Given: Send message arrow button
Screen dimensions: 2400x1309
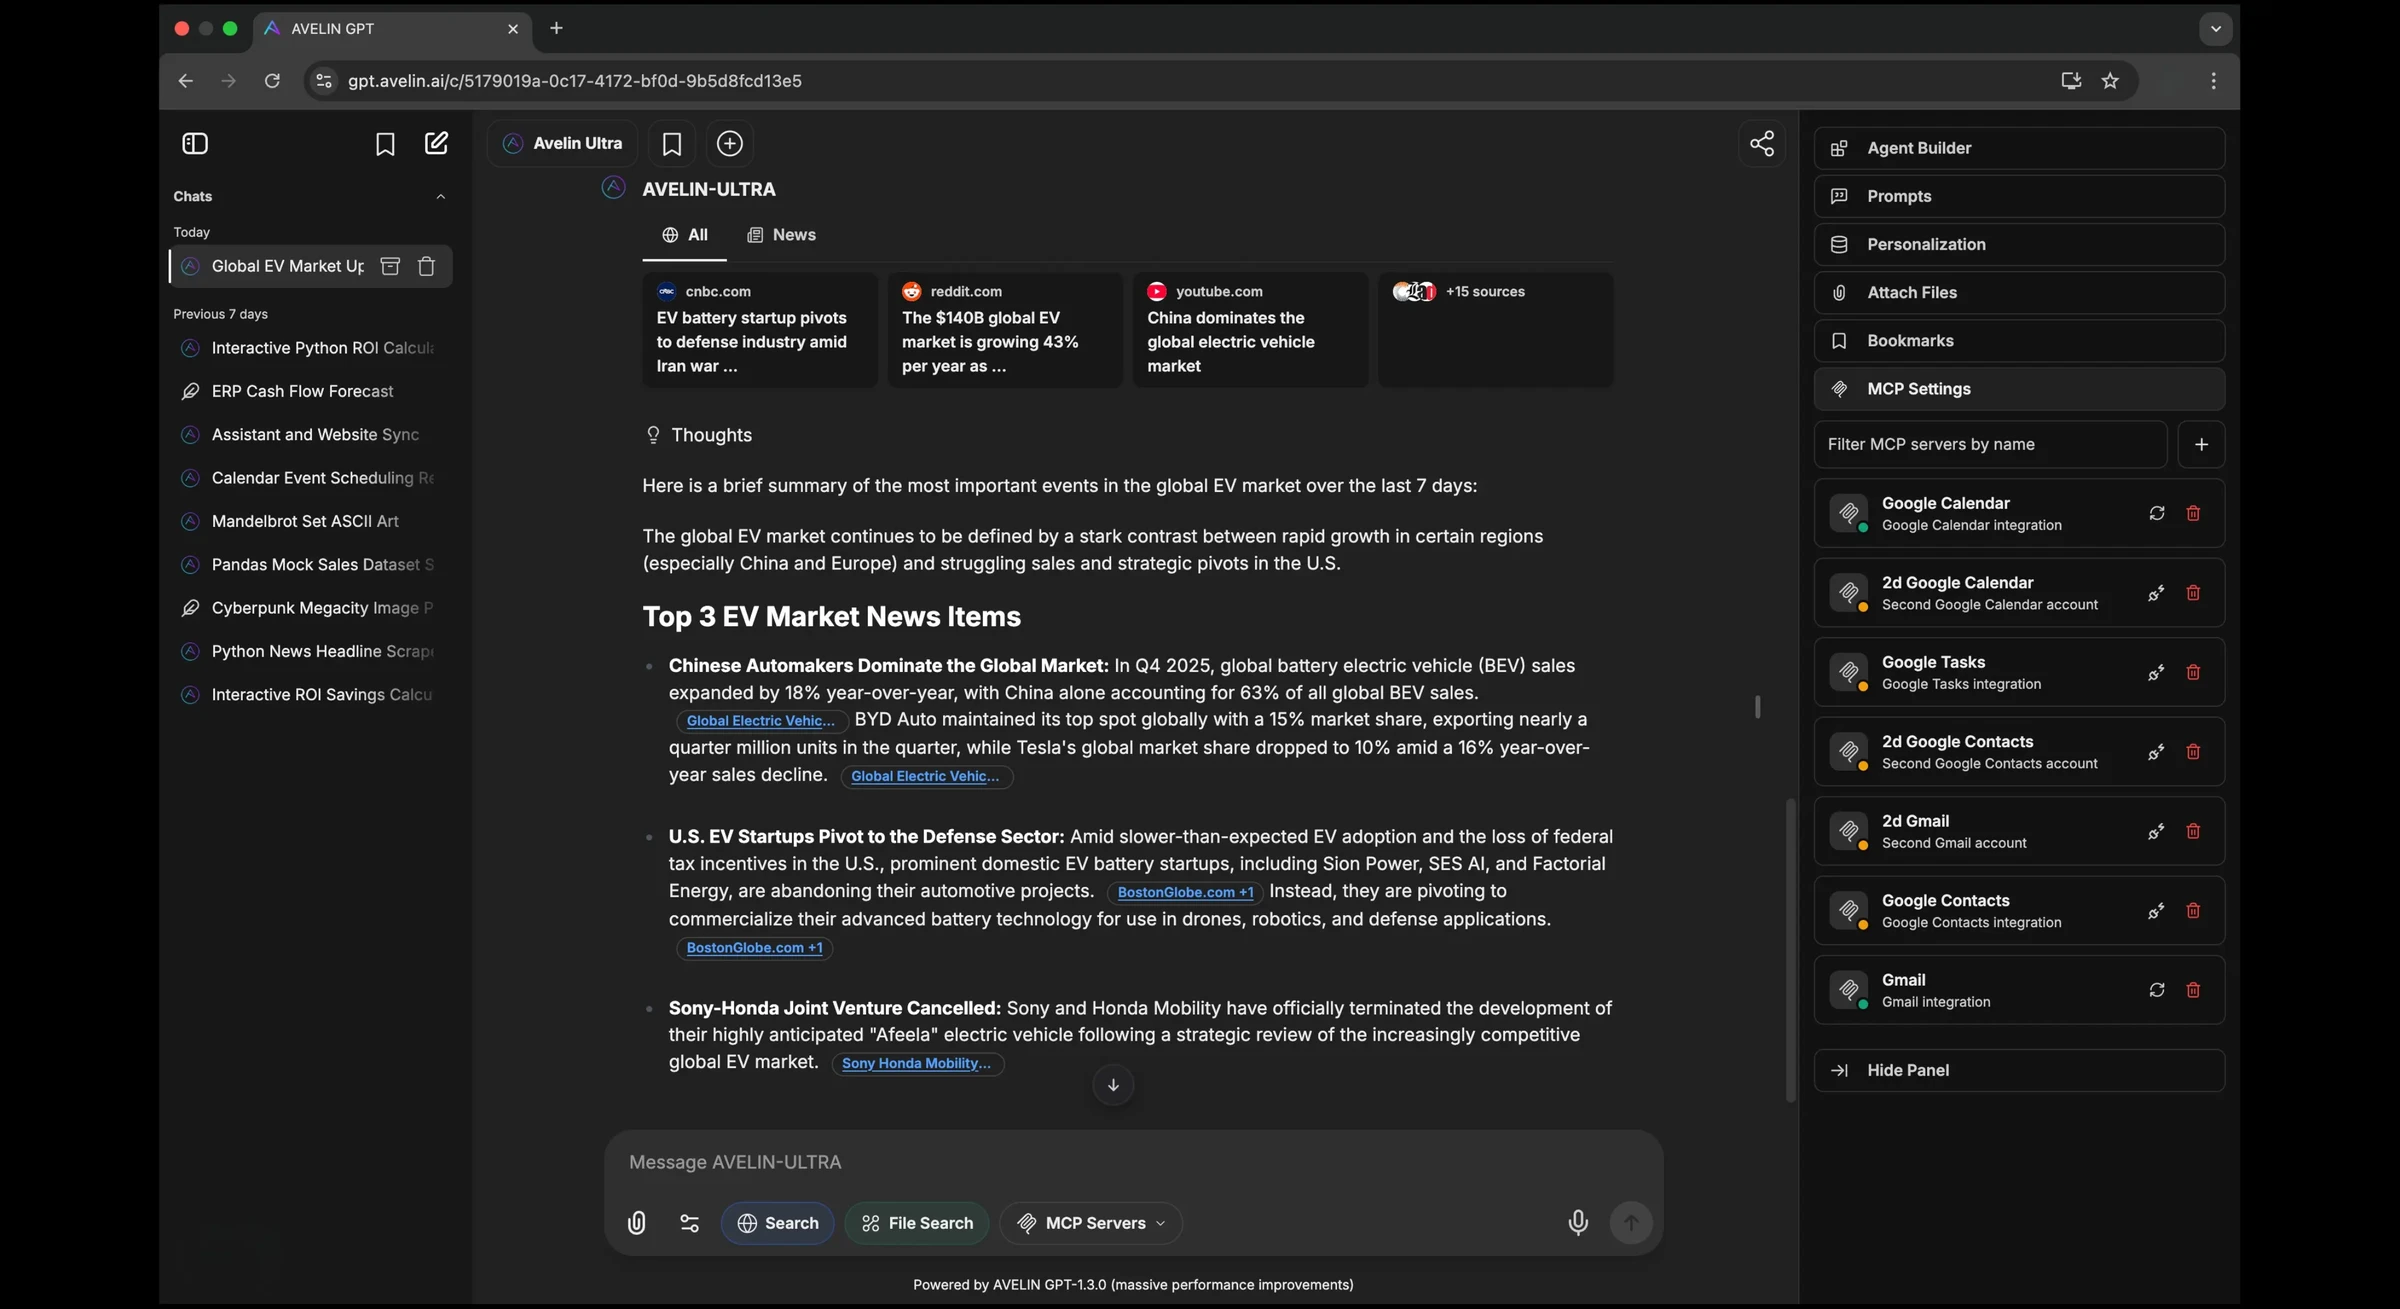Looking at the screenshot, I should point(1631,1223).
